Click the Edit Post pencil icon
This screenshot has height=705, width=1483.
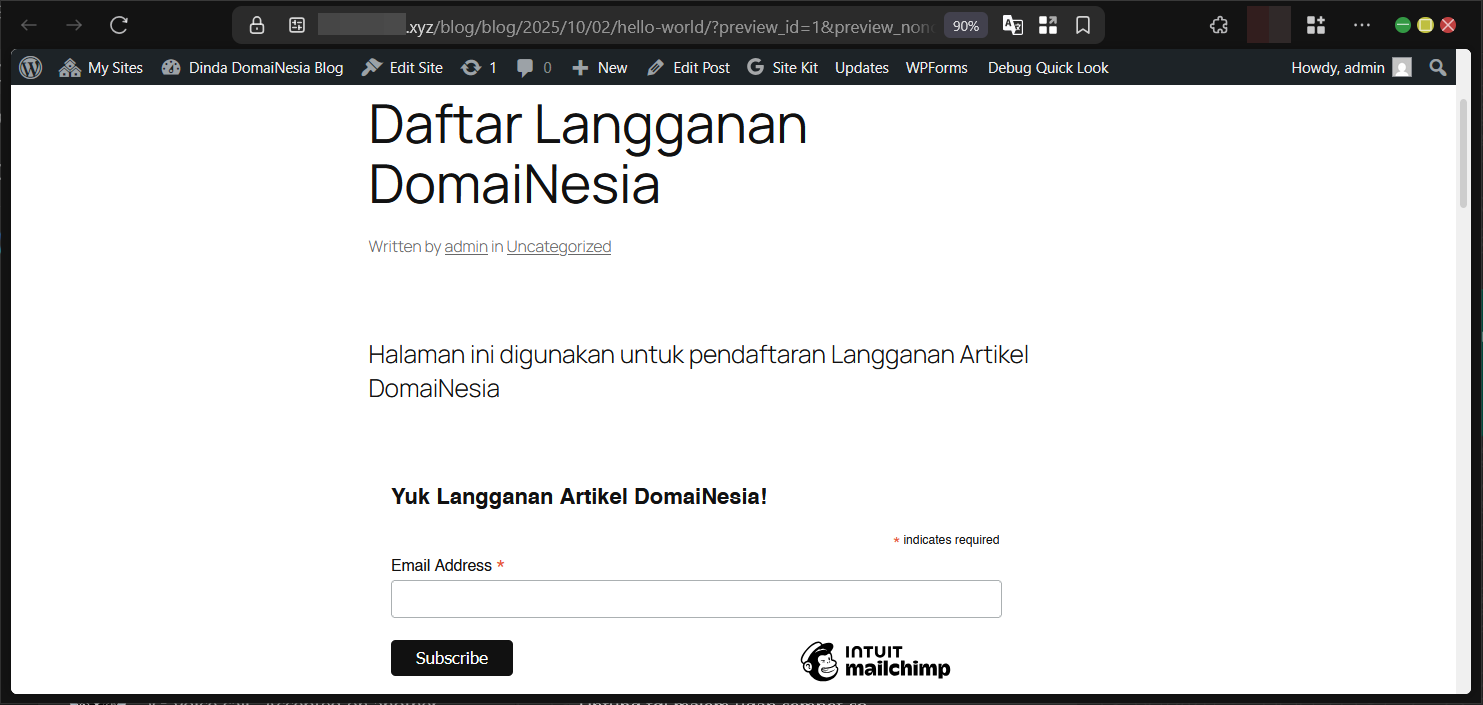[656, 67]
